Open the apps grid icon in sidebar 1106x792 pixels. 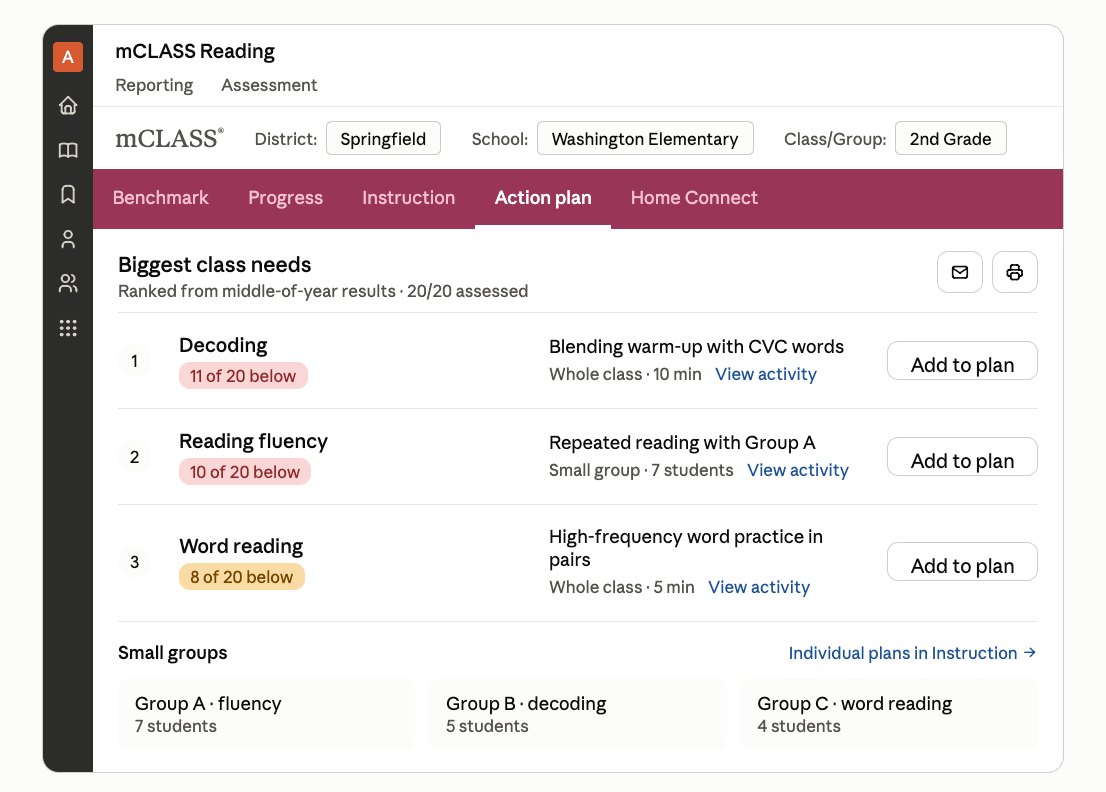(x=68, y=328)
